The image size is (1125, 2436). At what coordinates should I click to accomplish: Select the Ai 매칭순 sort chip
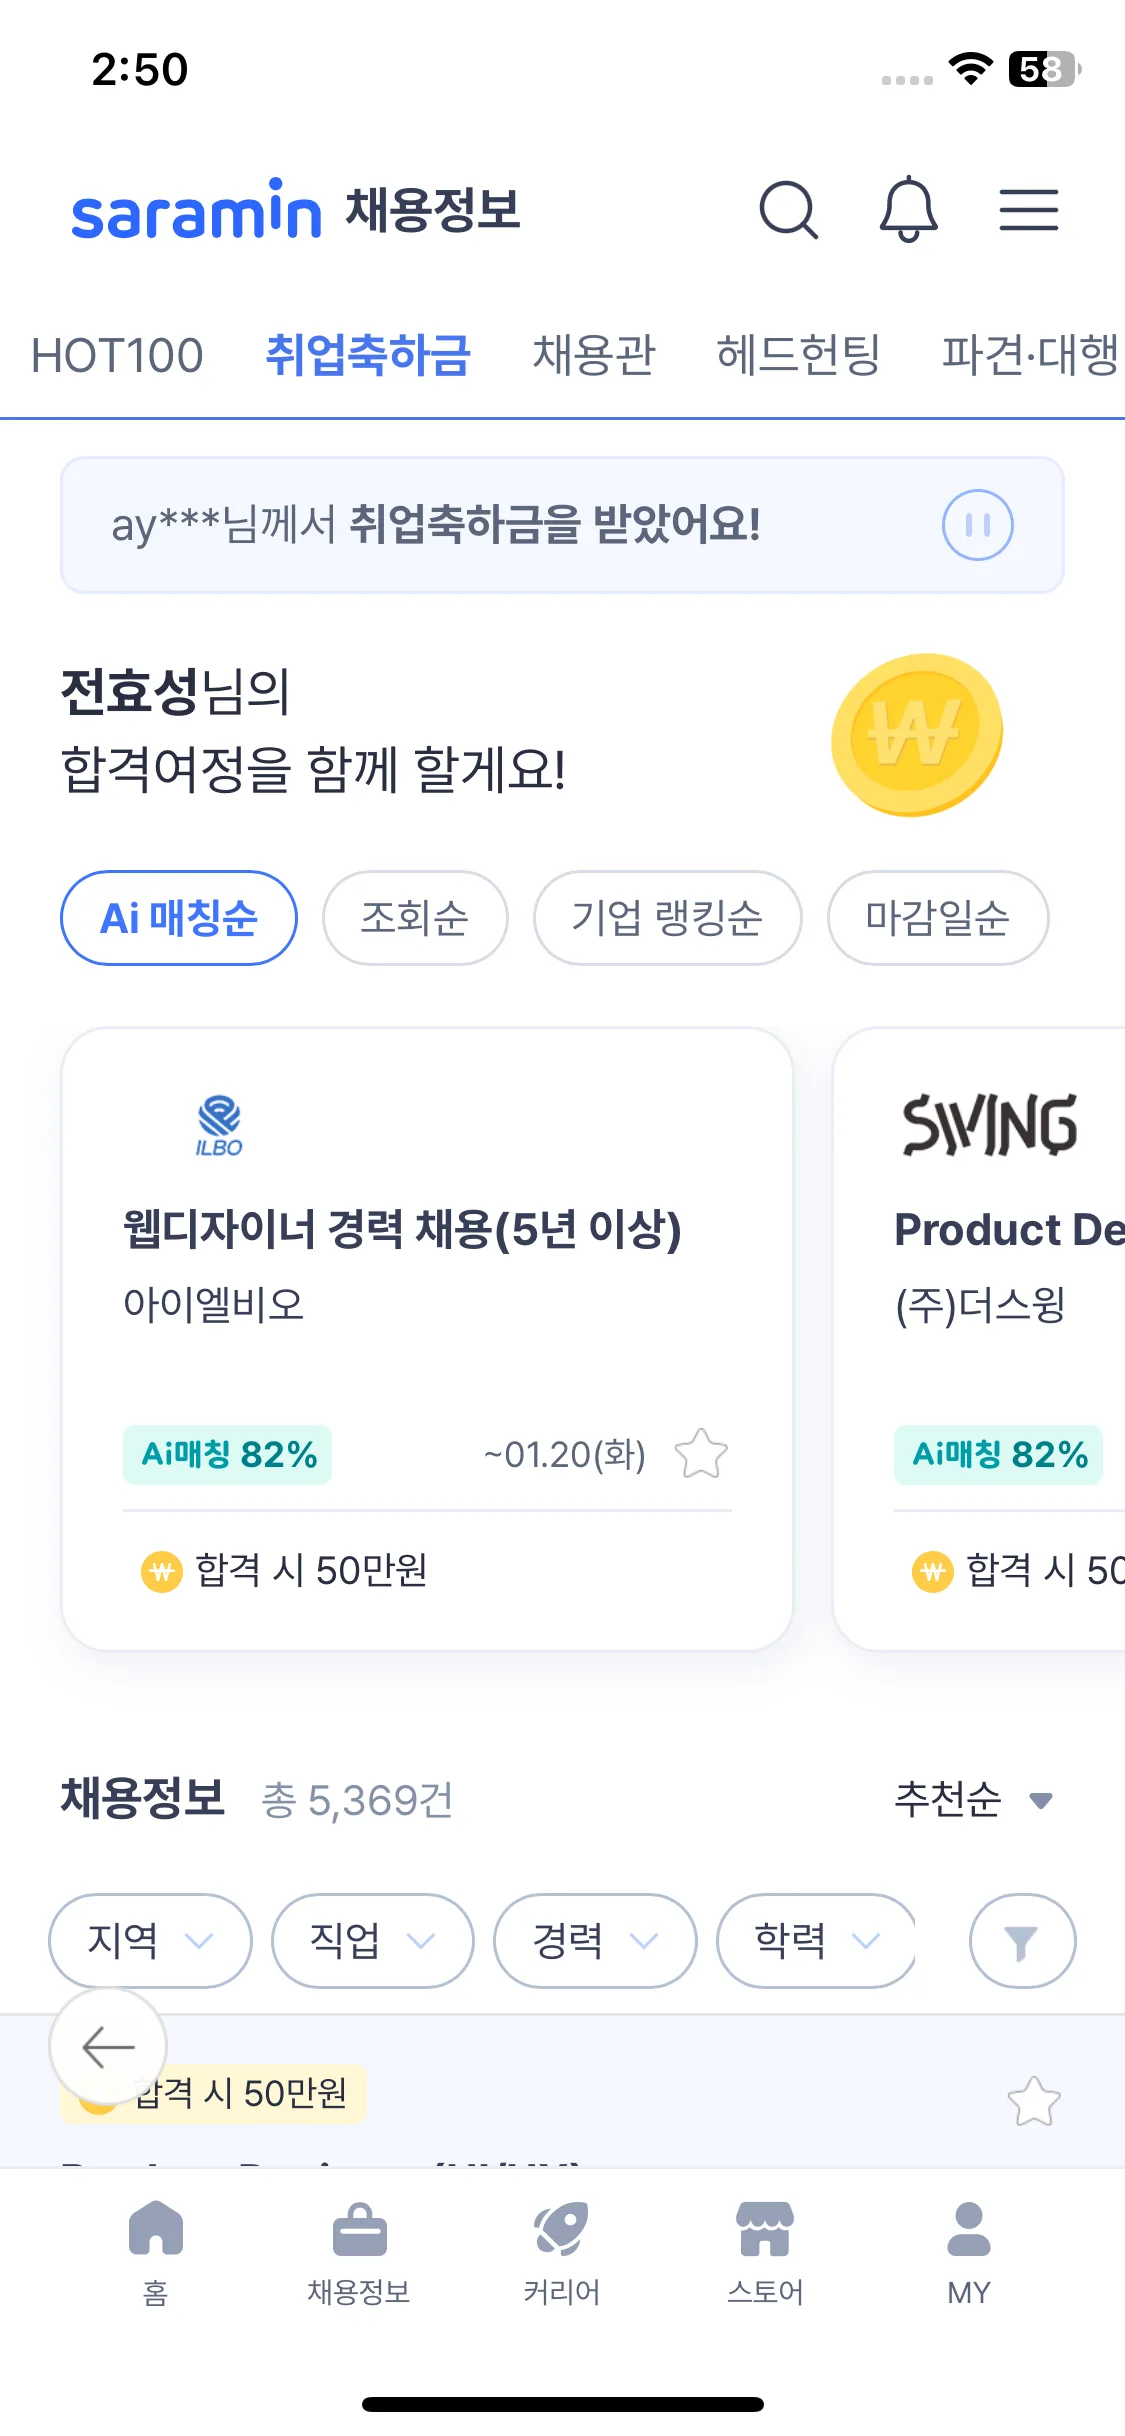179,918
